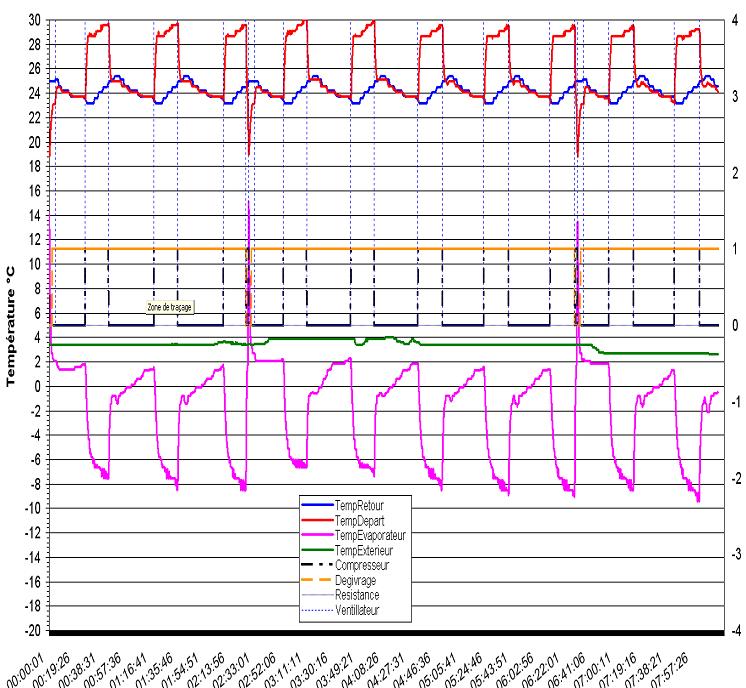Select the red TempDepart legend line key
The image size is (746, 688).
pyautogui.click(x=318, y=521)
